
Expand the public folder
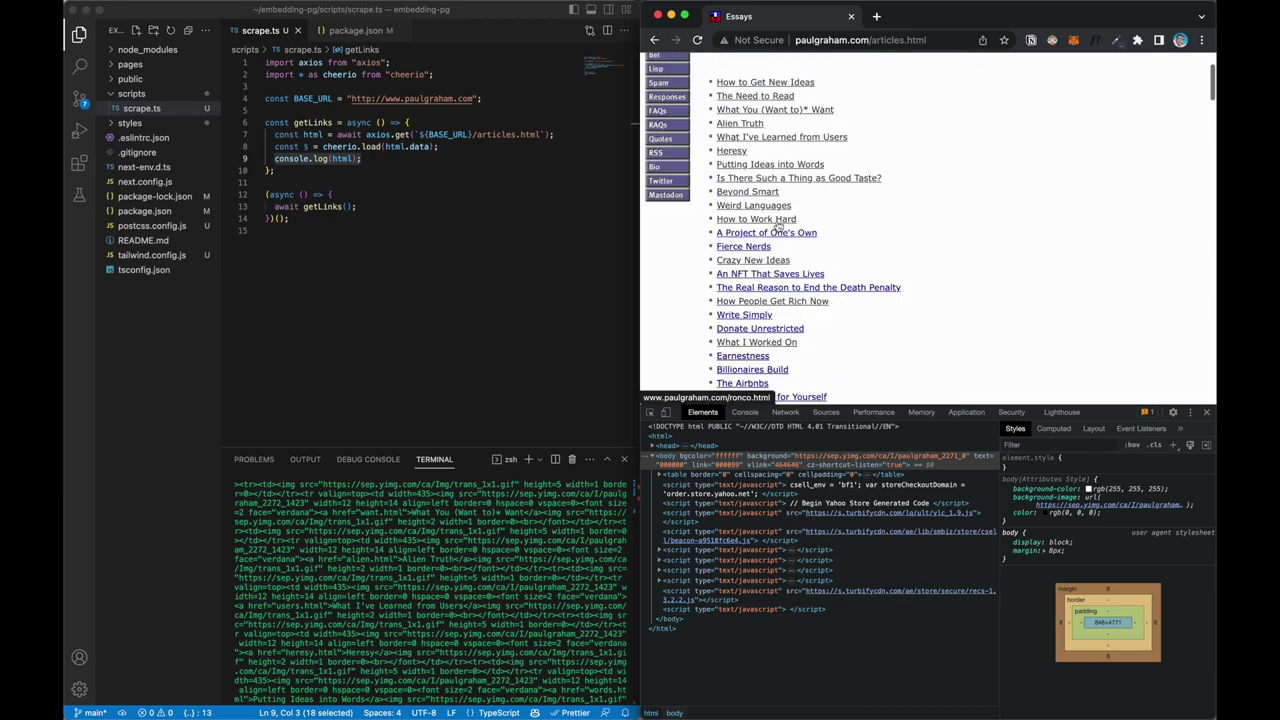(130, 79)
